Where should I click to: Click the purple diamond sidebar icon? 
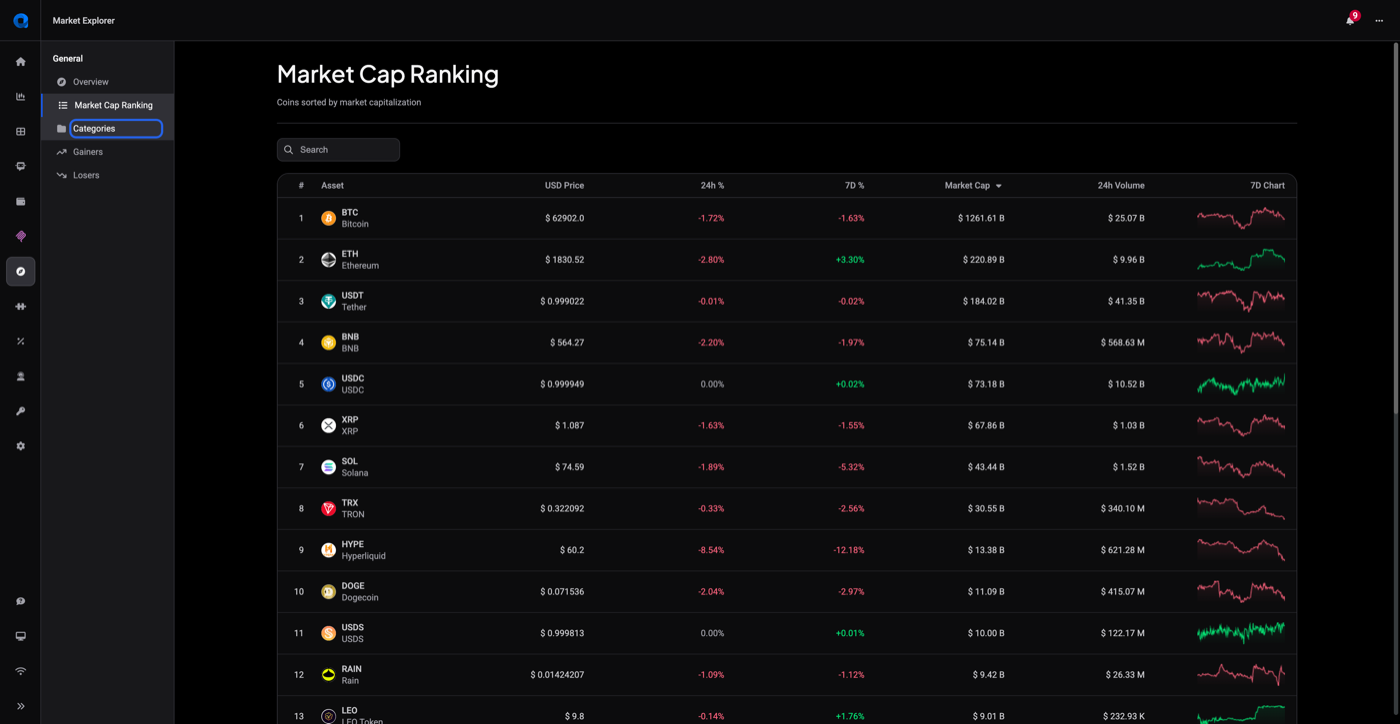point(20,237)
